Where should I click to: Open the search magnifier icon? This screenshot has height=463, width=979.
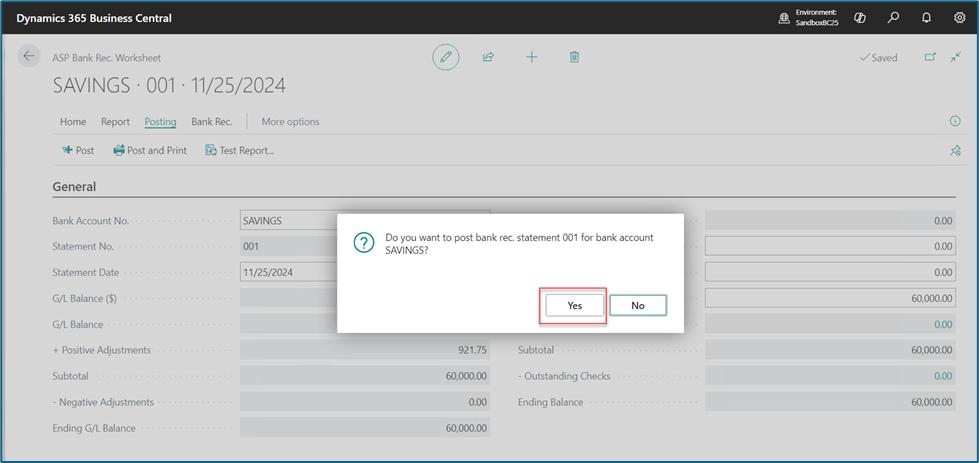coord(893,18)
